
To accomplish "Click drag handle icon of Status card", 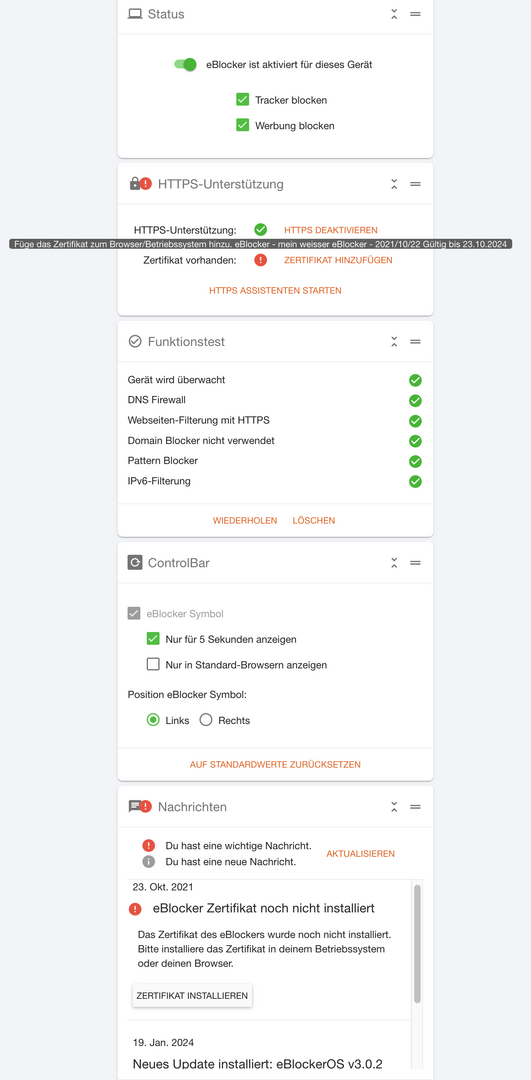I will (x=415, y=14).
